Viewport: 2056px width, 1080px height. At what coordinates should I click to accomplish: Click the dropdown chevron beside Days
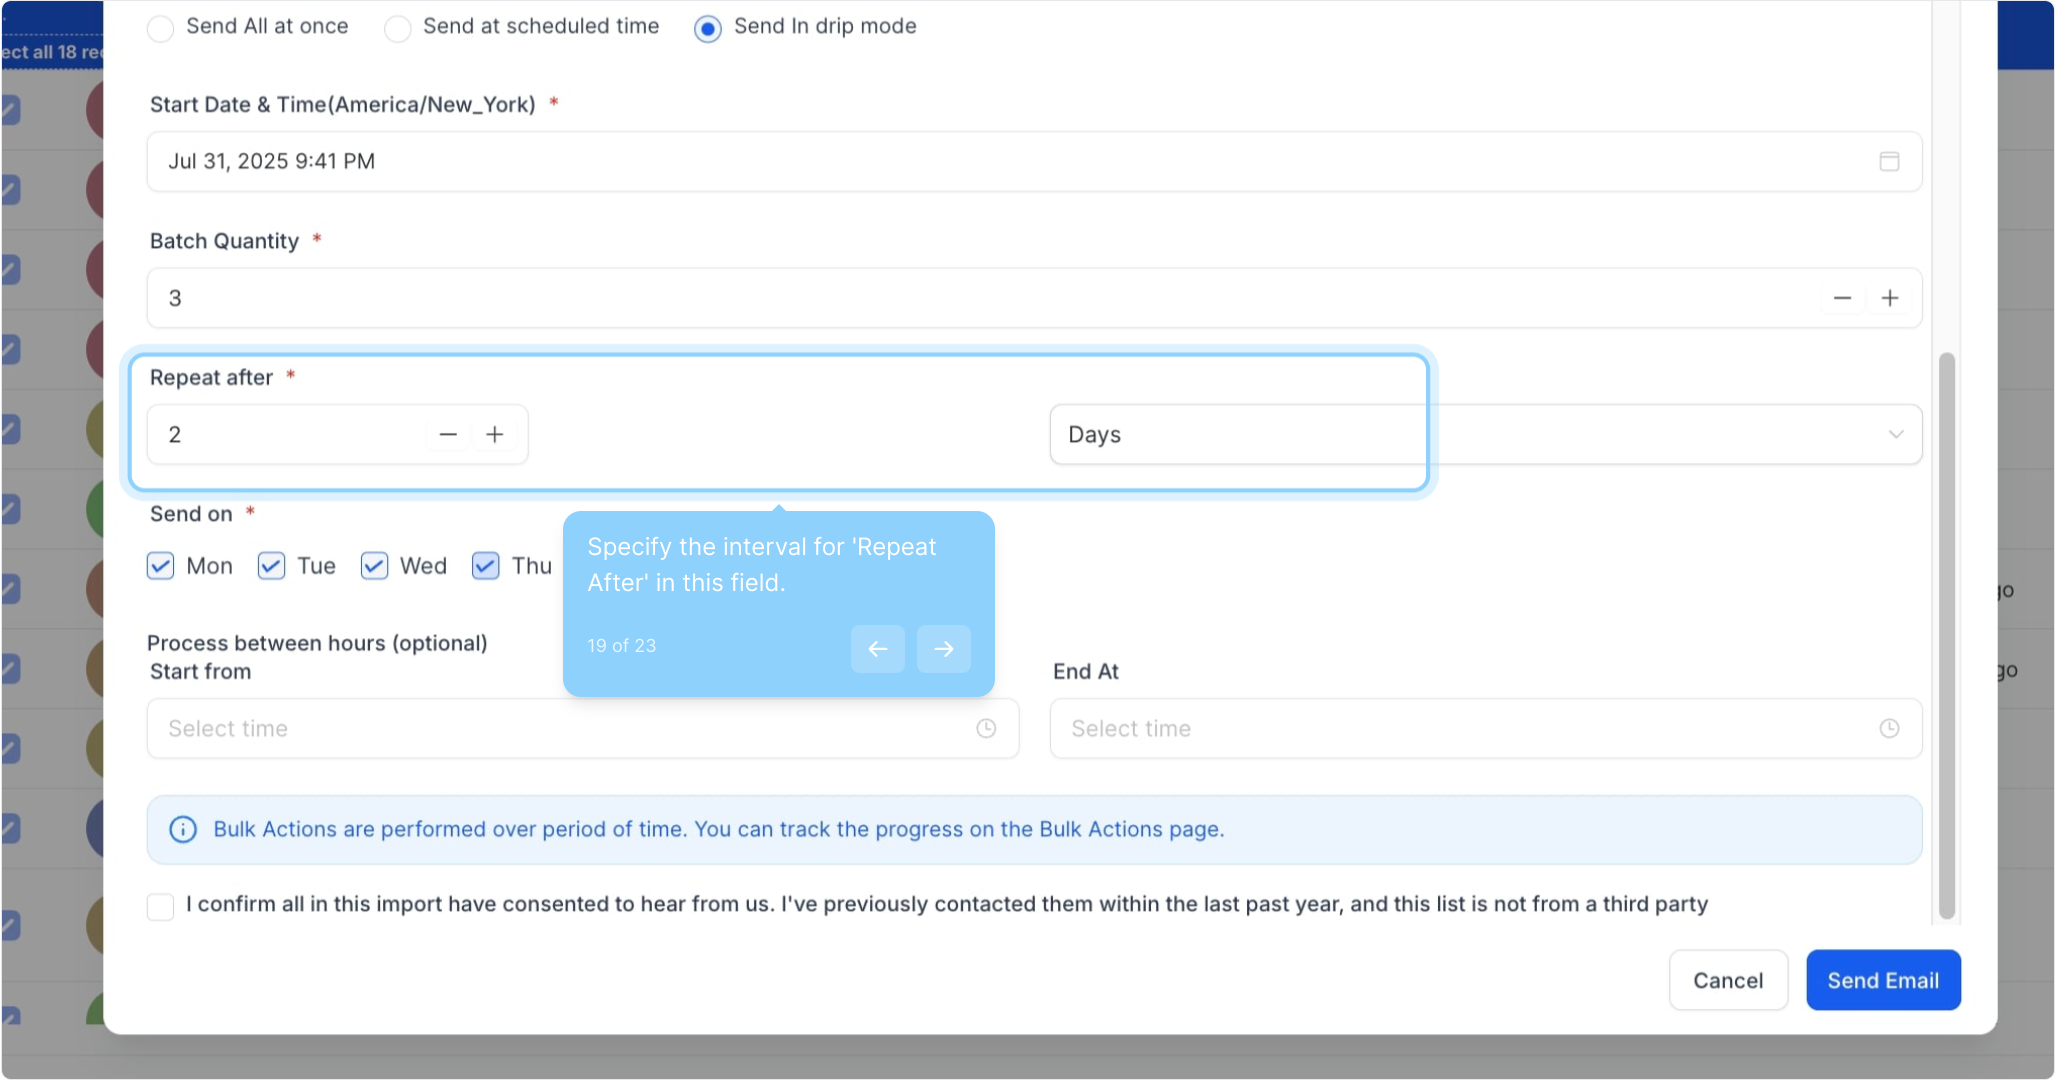coord(1895,434)
